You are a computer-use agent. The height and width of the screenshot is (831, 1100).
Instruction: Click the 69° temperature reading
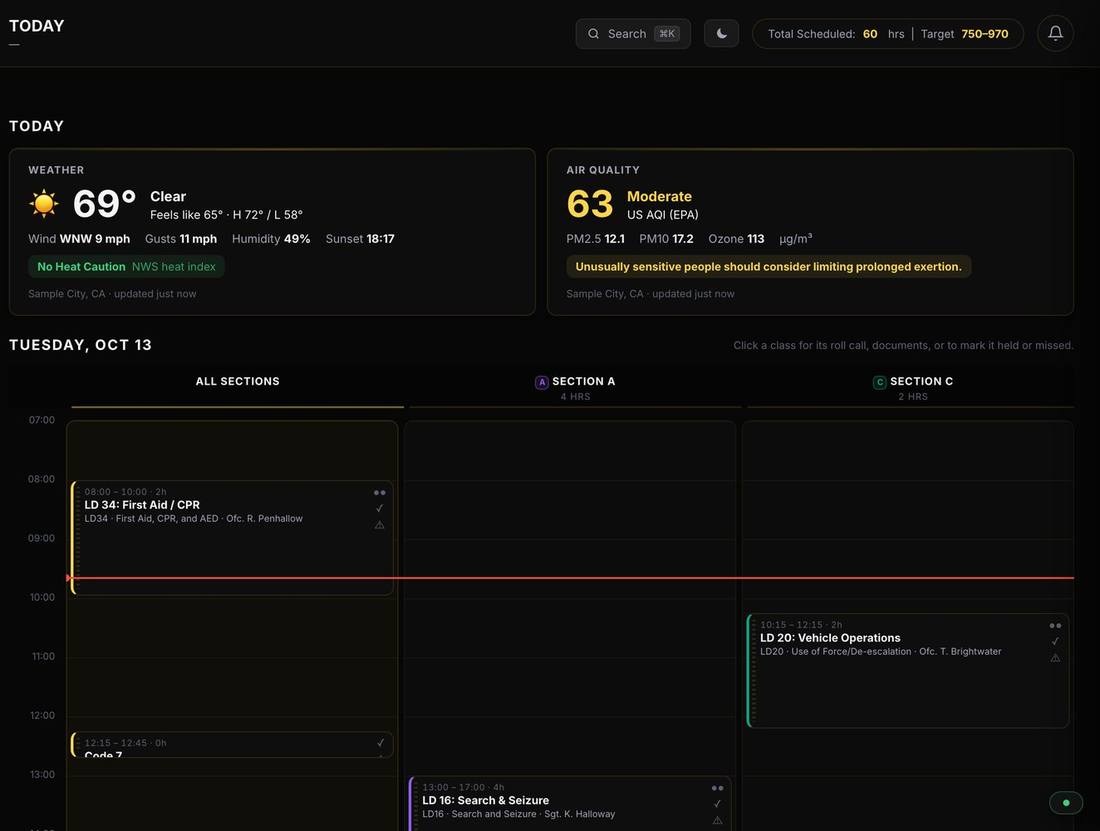pyautogui.click(x=105, y=204)
